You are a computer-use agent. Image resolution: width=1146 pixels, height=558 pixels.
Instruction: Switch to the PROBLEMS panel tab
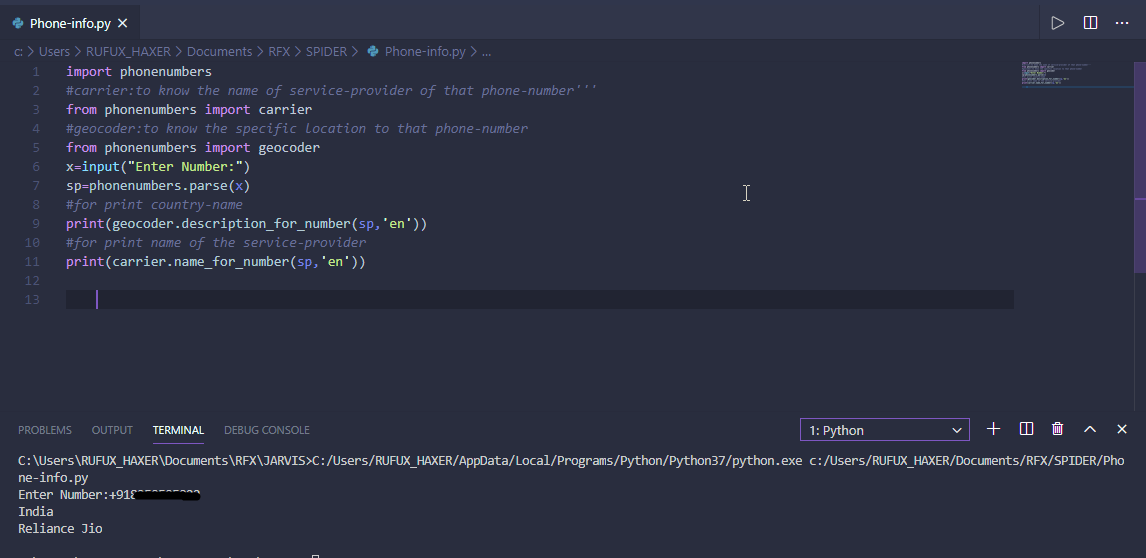[45, 430]
